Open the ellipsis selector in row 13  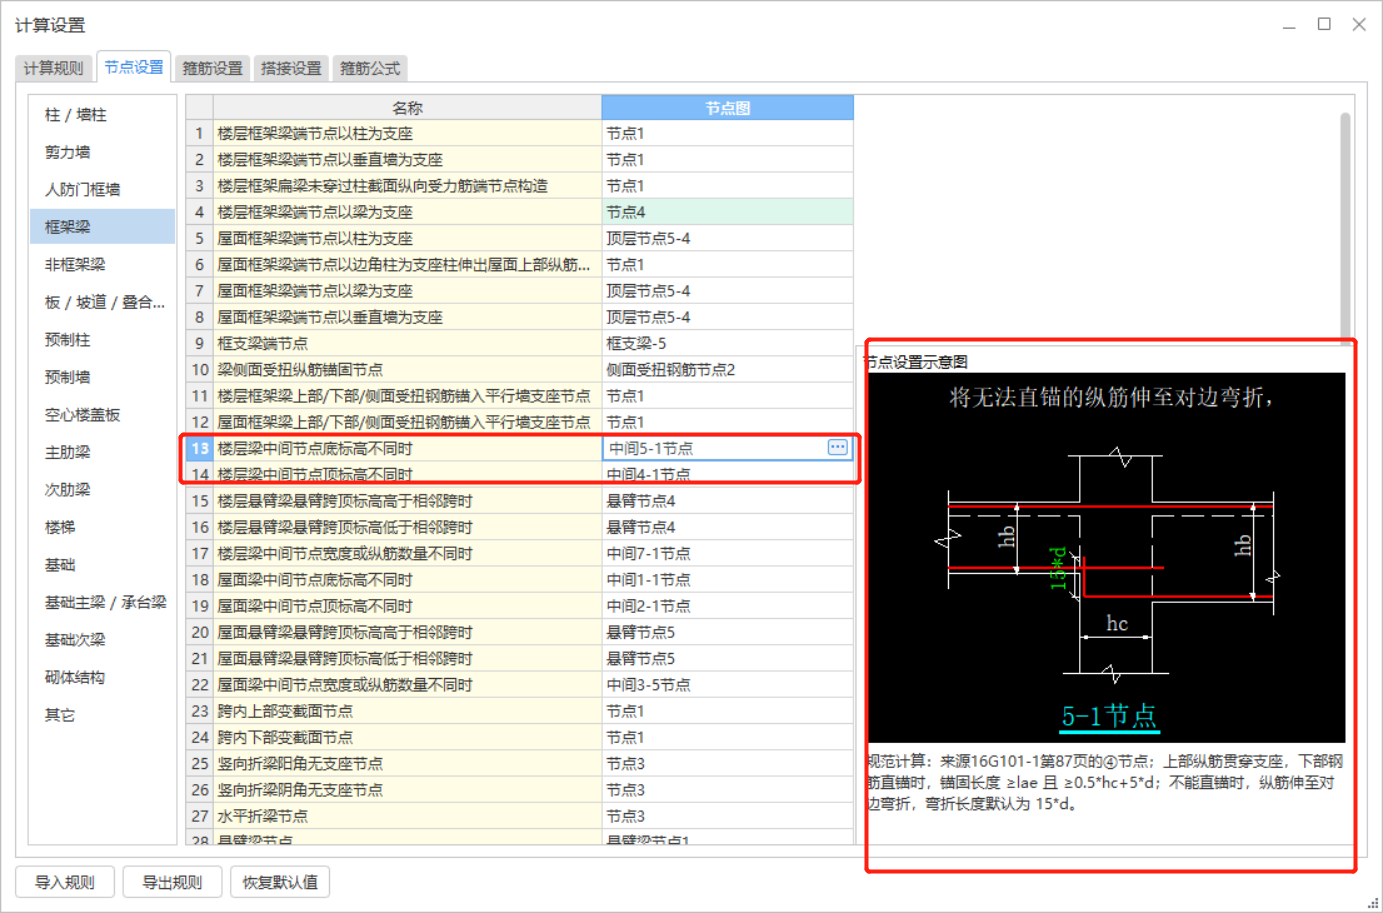tap(838, 448)
